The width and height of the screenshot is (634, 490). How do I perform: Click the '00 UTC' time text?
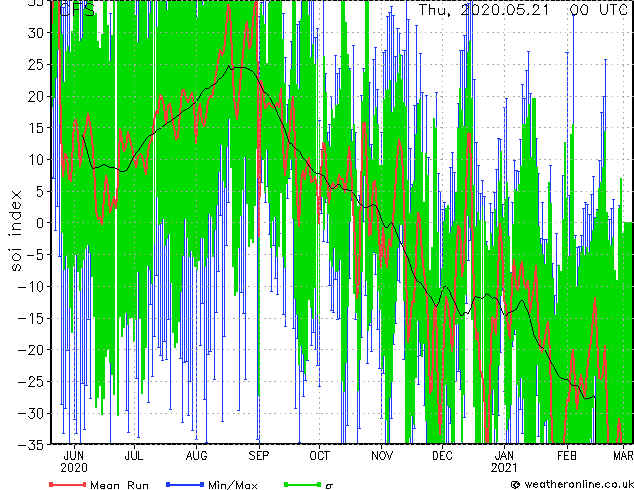(598, 10)
